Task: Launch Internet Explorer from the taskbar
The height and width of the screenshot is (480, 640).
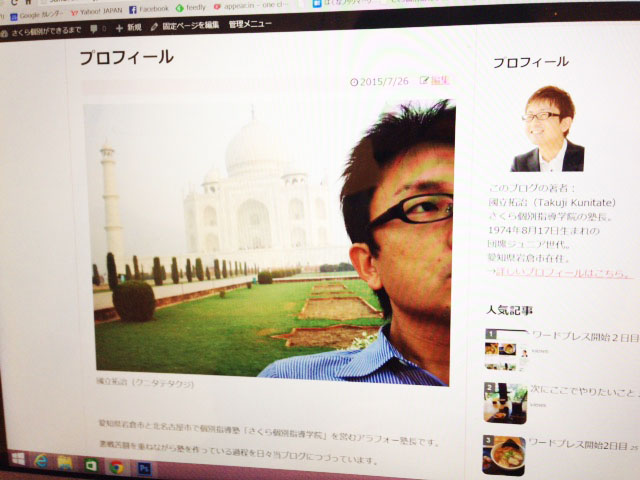Action: 42,461
